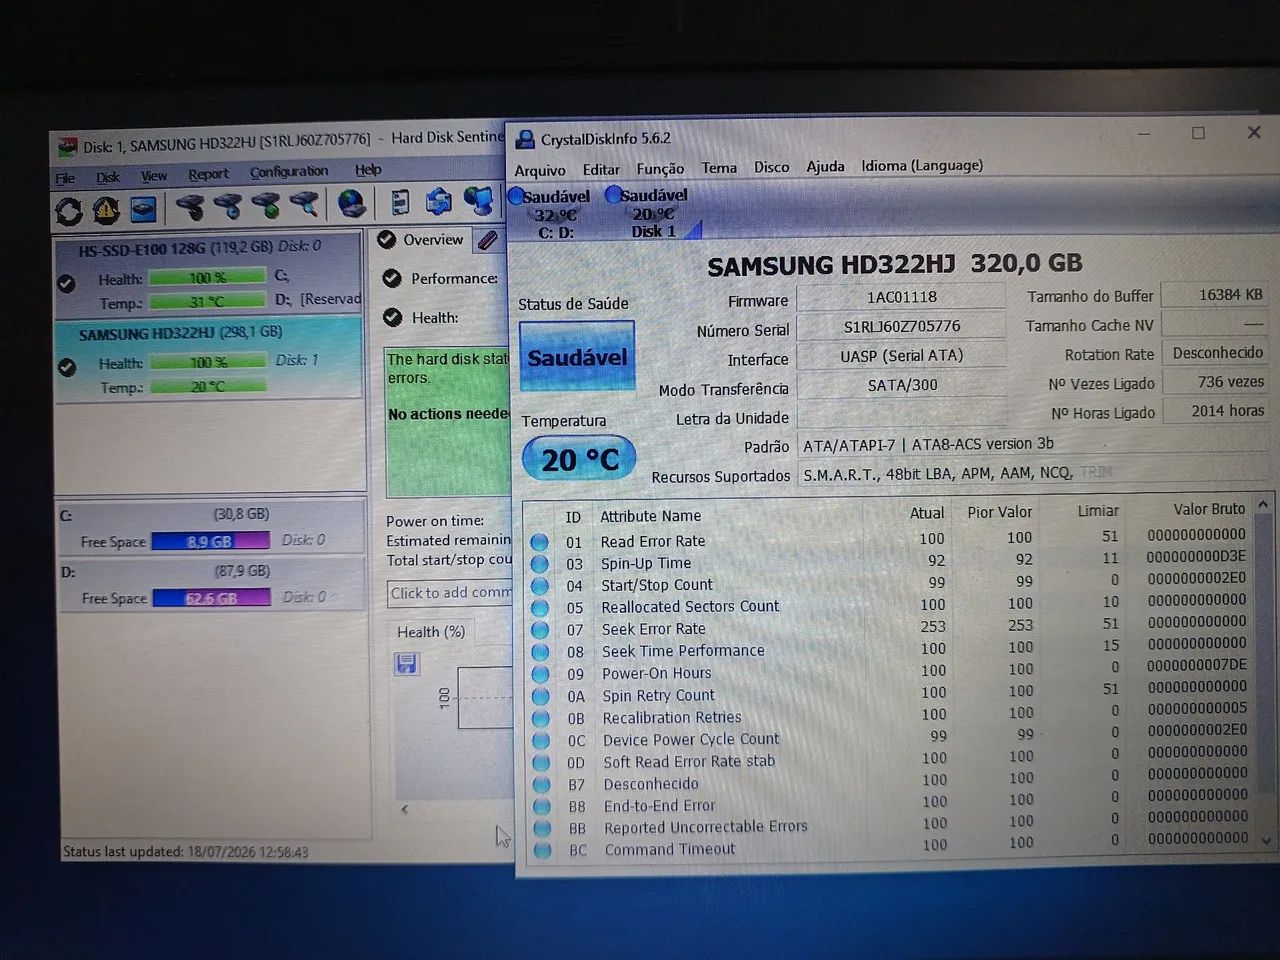Image resolution: width=1280 pixels, height=960 pixels.
Task: Click the 'Click to add comment' field
Action: point(450,593)
